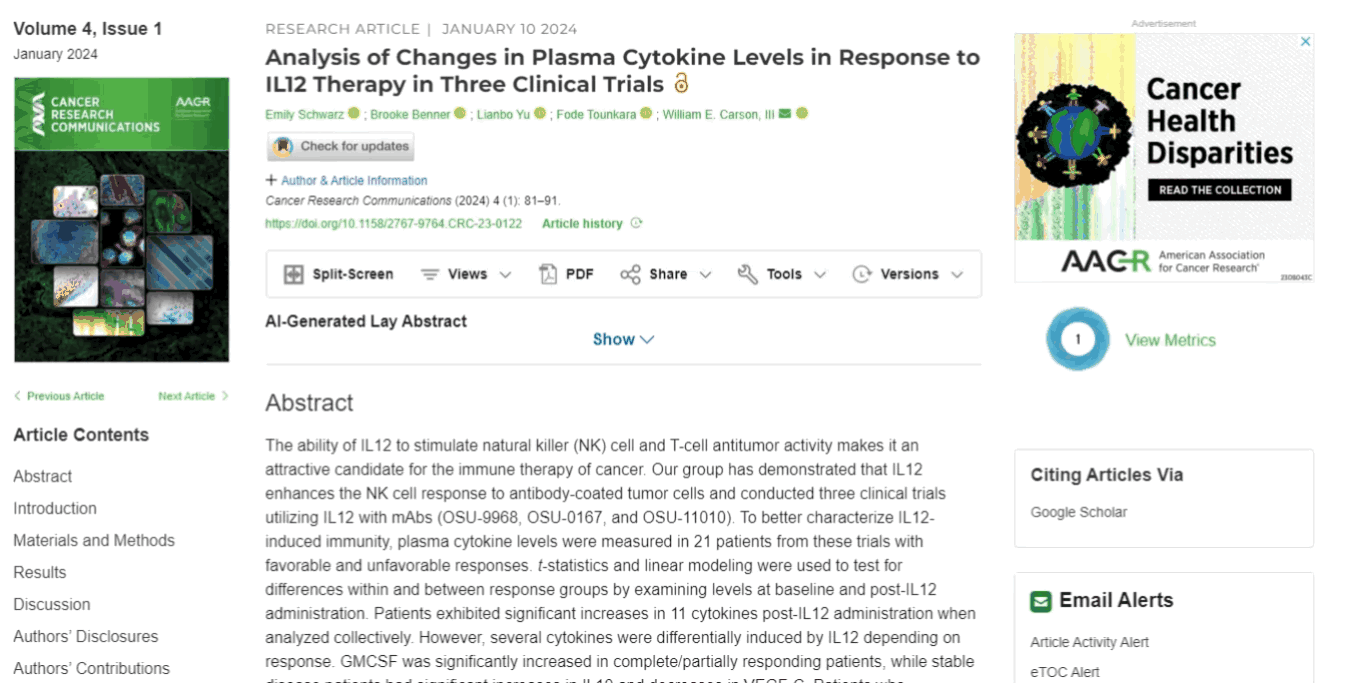The width and height of the screenshot is (1364, 683).
Task: Open the article DOI link
Action: (393, 224)
